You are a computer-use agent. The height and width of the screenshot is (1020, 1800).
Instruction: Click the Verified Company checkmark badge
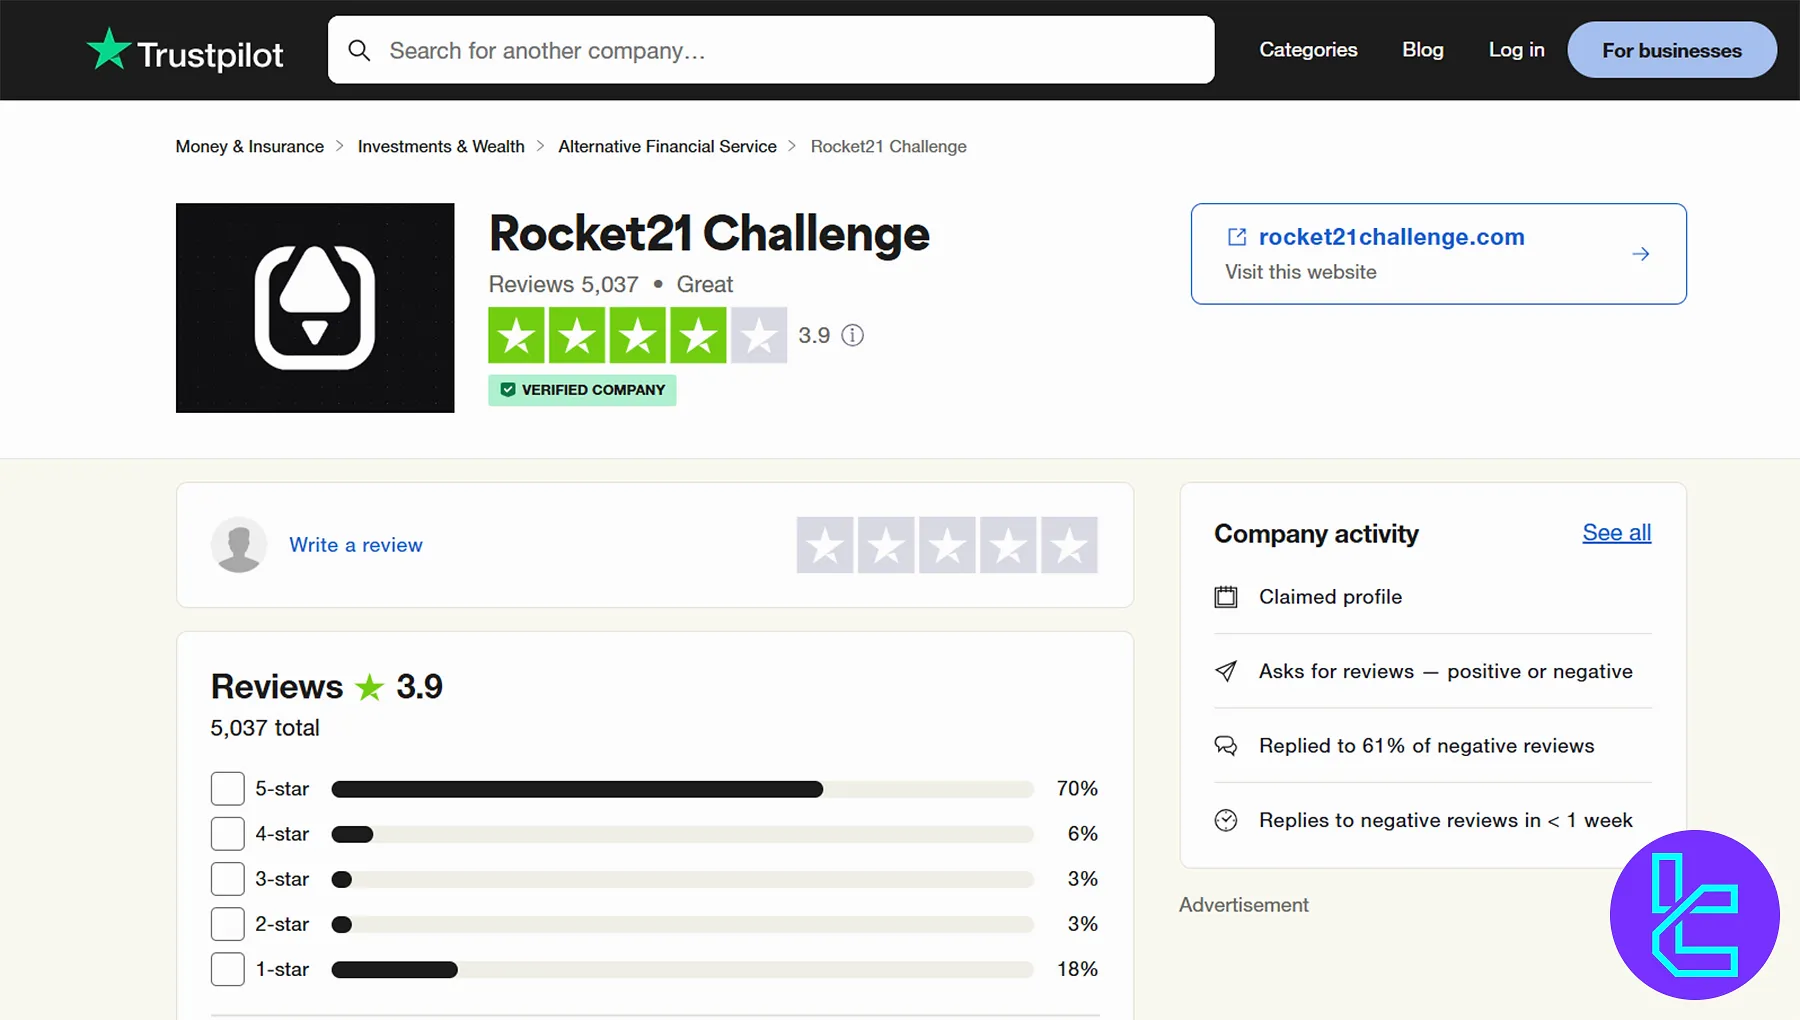[508, 390]
